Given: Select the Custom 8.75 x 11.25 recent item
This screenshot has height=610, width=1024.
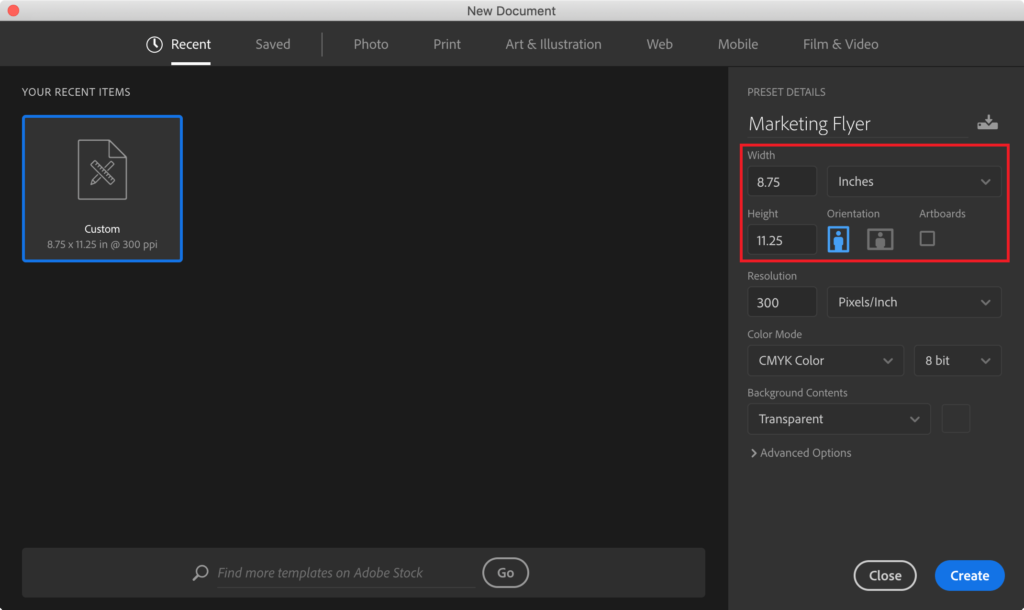Looking at the screenshot, I should [x=102, y=189].
